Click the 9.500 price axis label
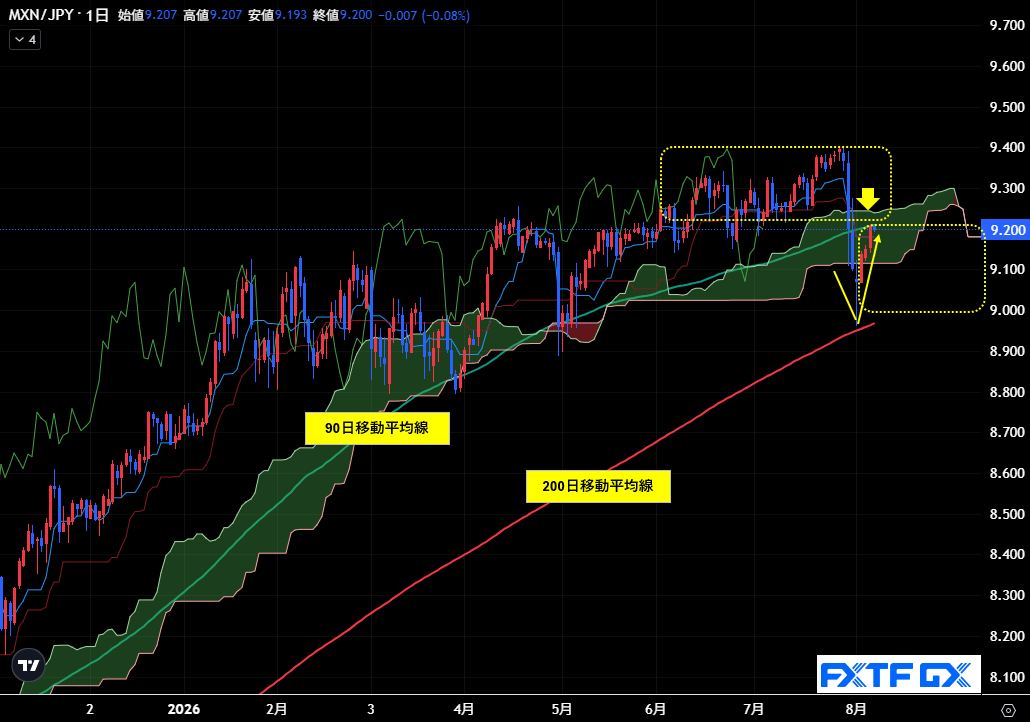 [1007, 107]
